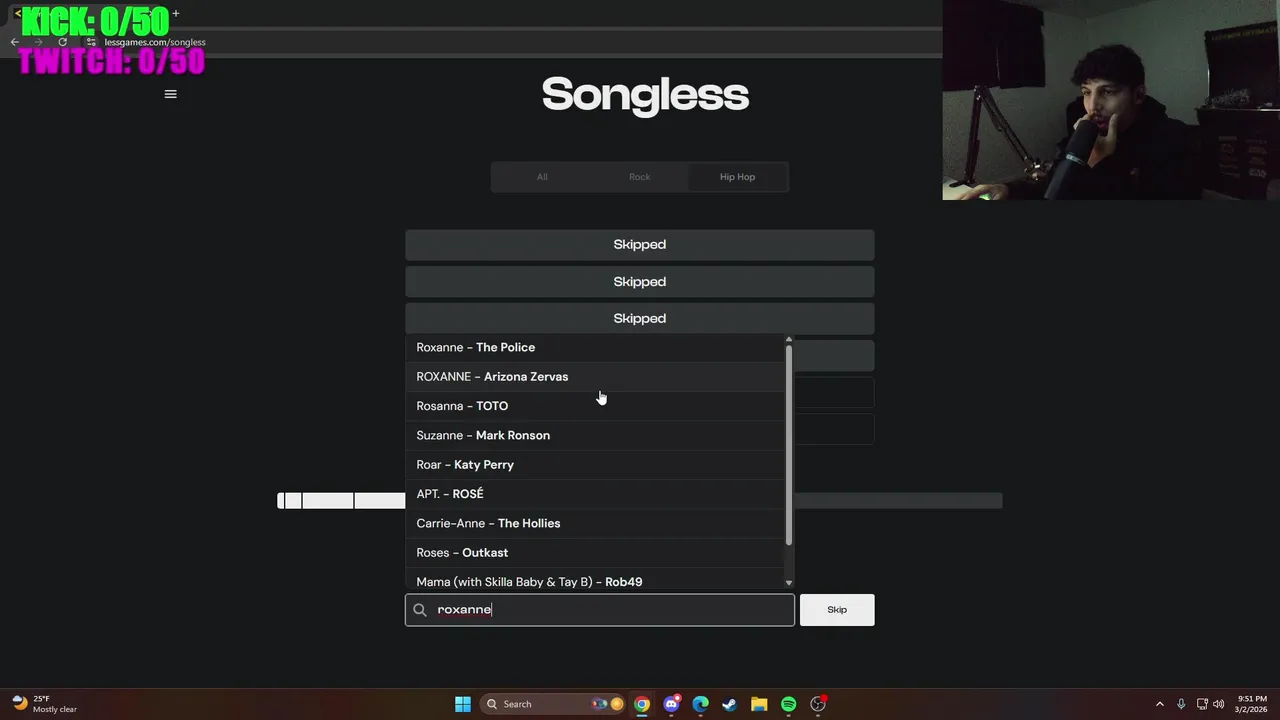Choose Roxanne – The Police suggestion
1280x720 pixels.
pos(595,347)
